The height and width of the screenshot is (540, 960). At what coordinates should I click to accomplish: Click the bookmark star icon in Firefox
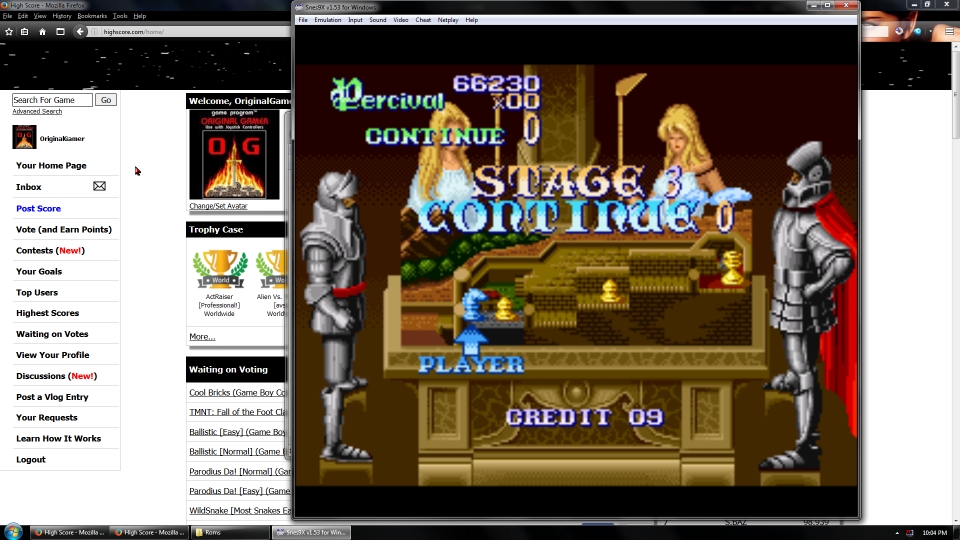tap(9, 32)
